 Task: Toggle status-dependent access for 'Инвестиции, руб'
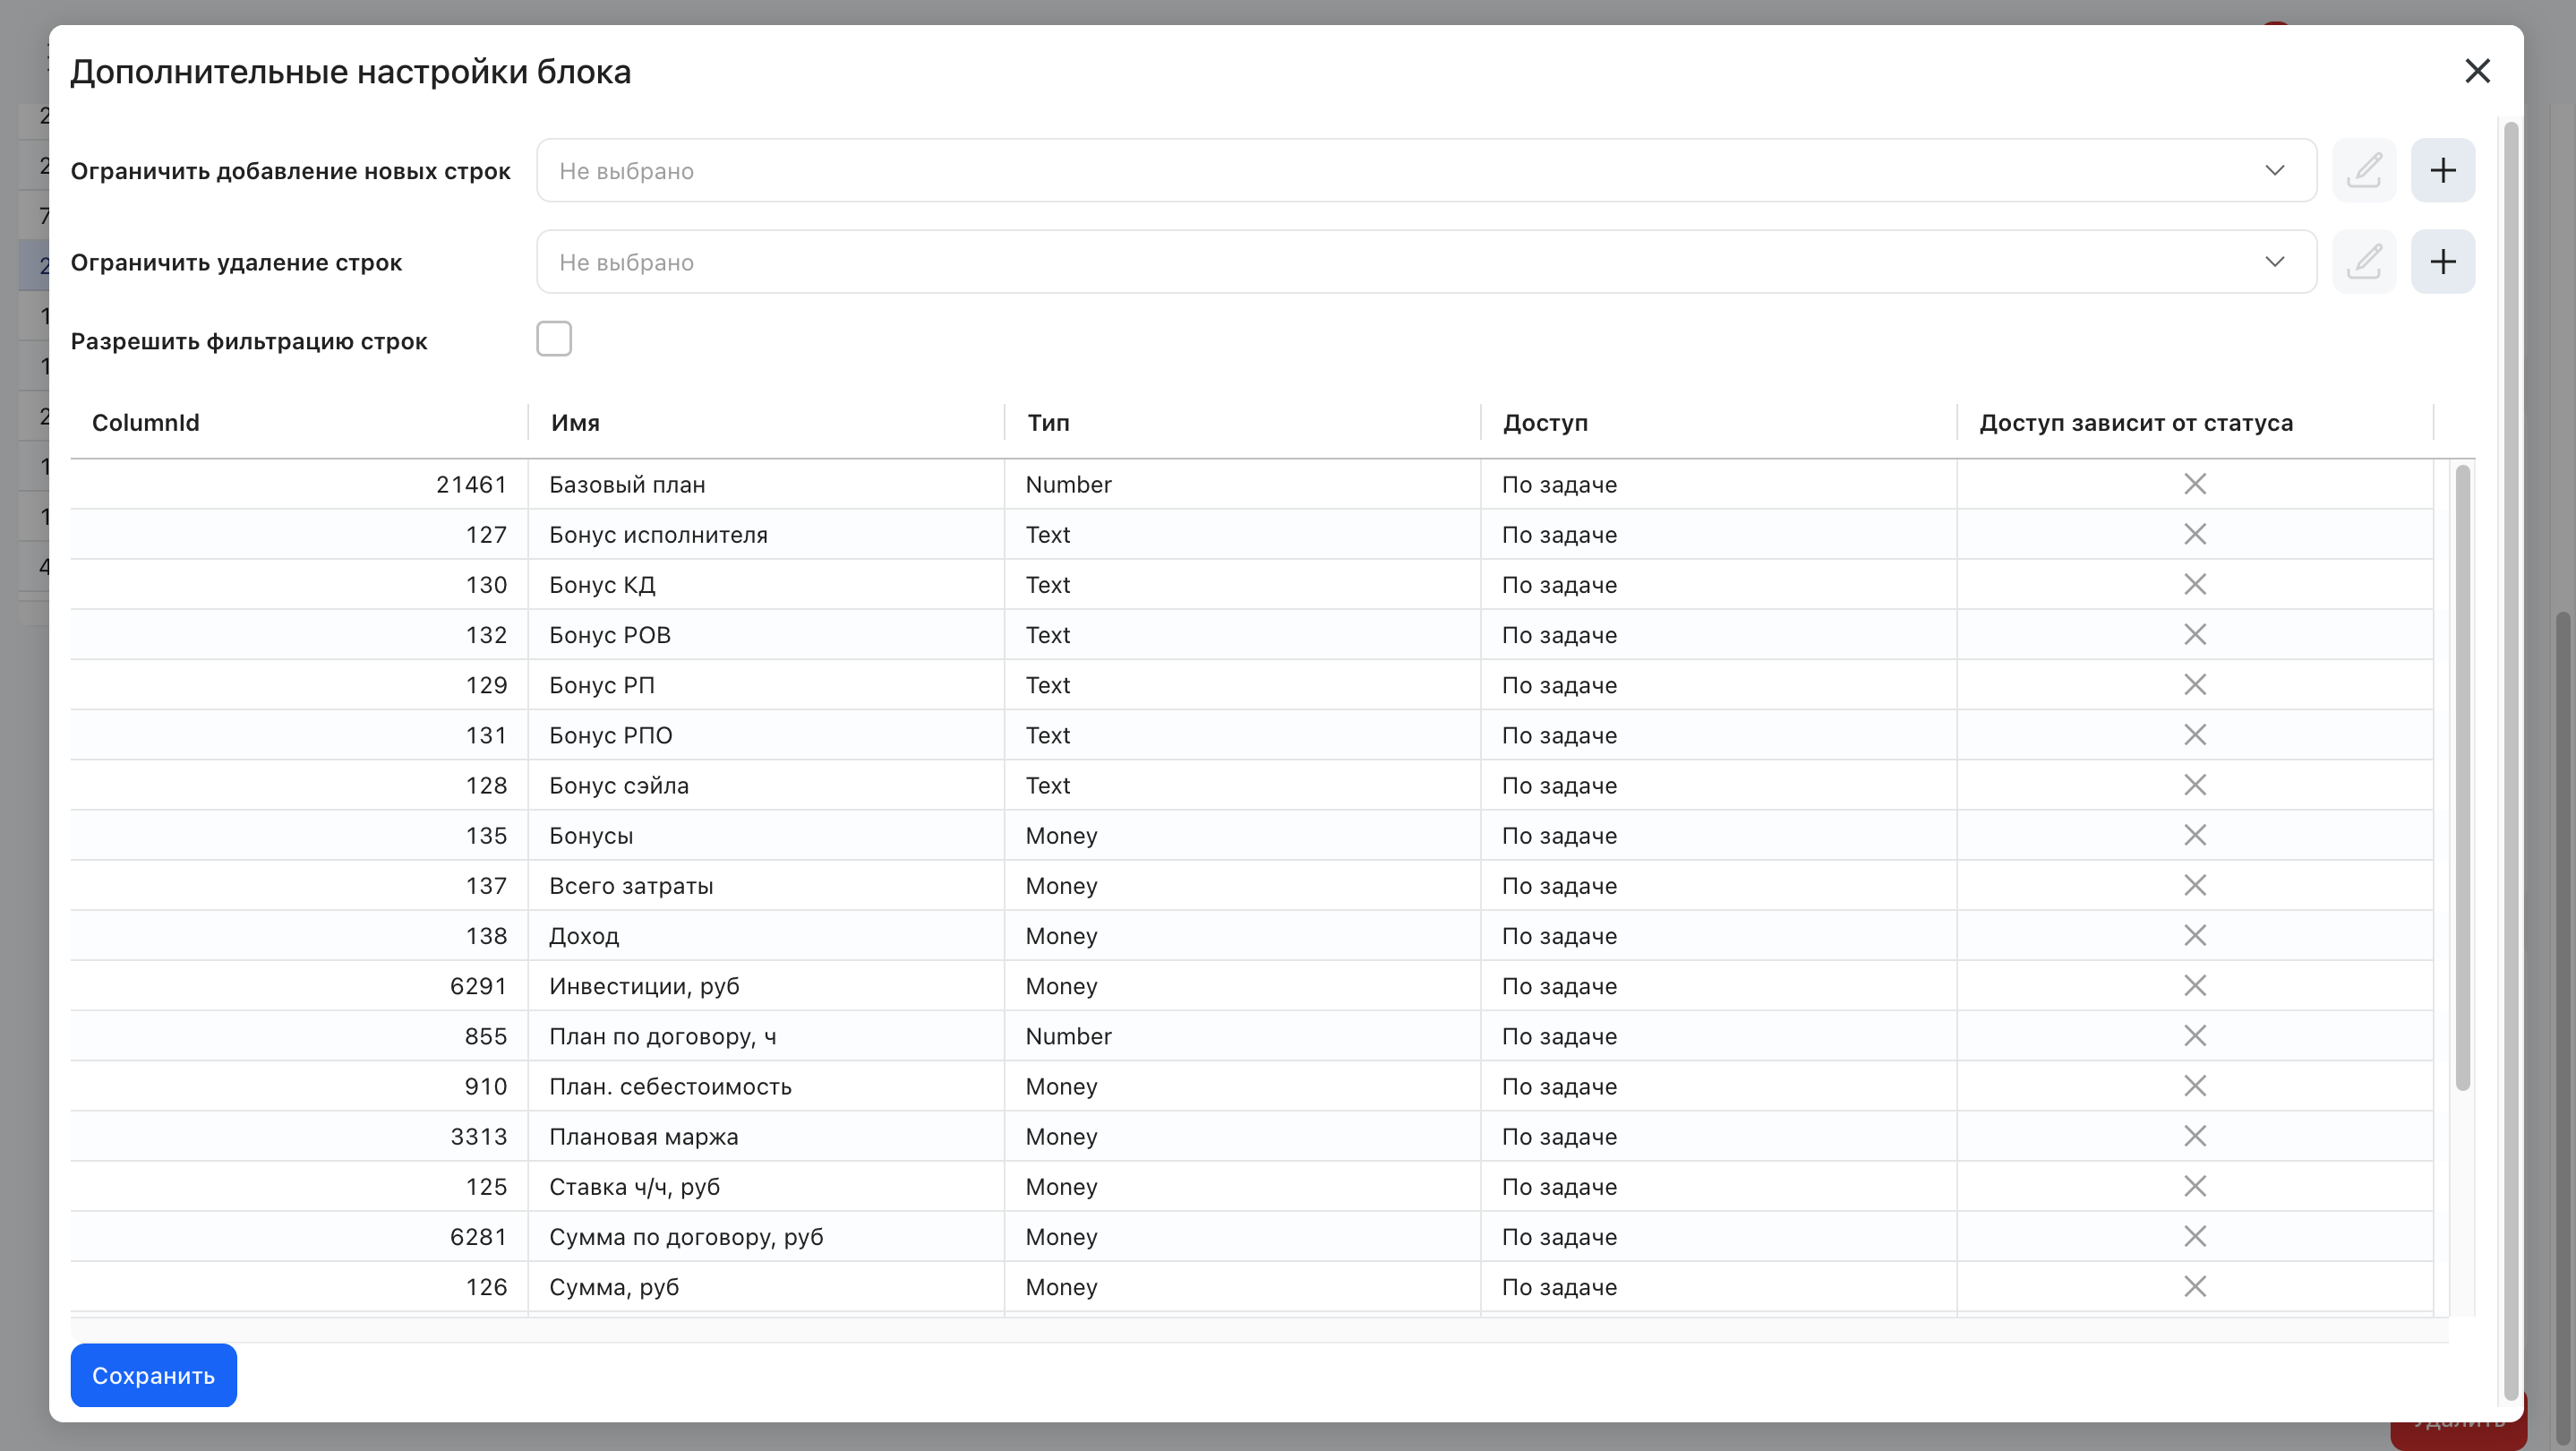2195,986
